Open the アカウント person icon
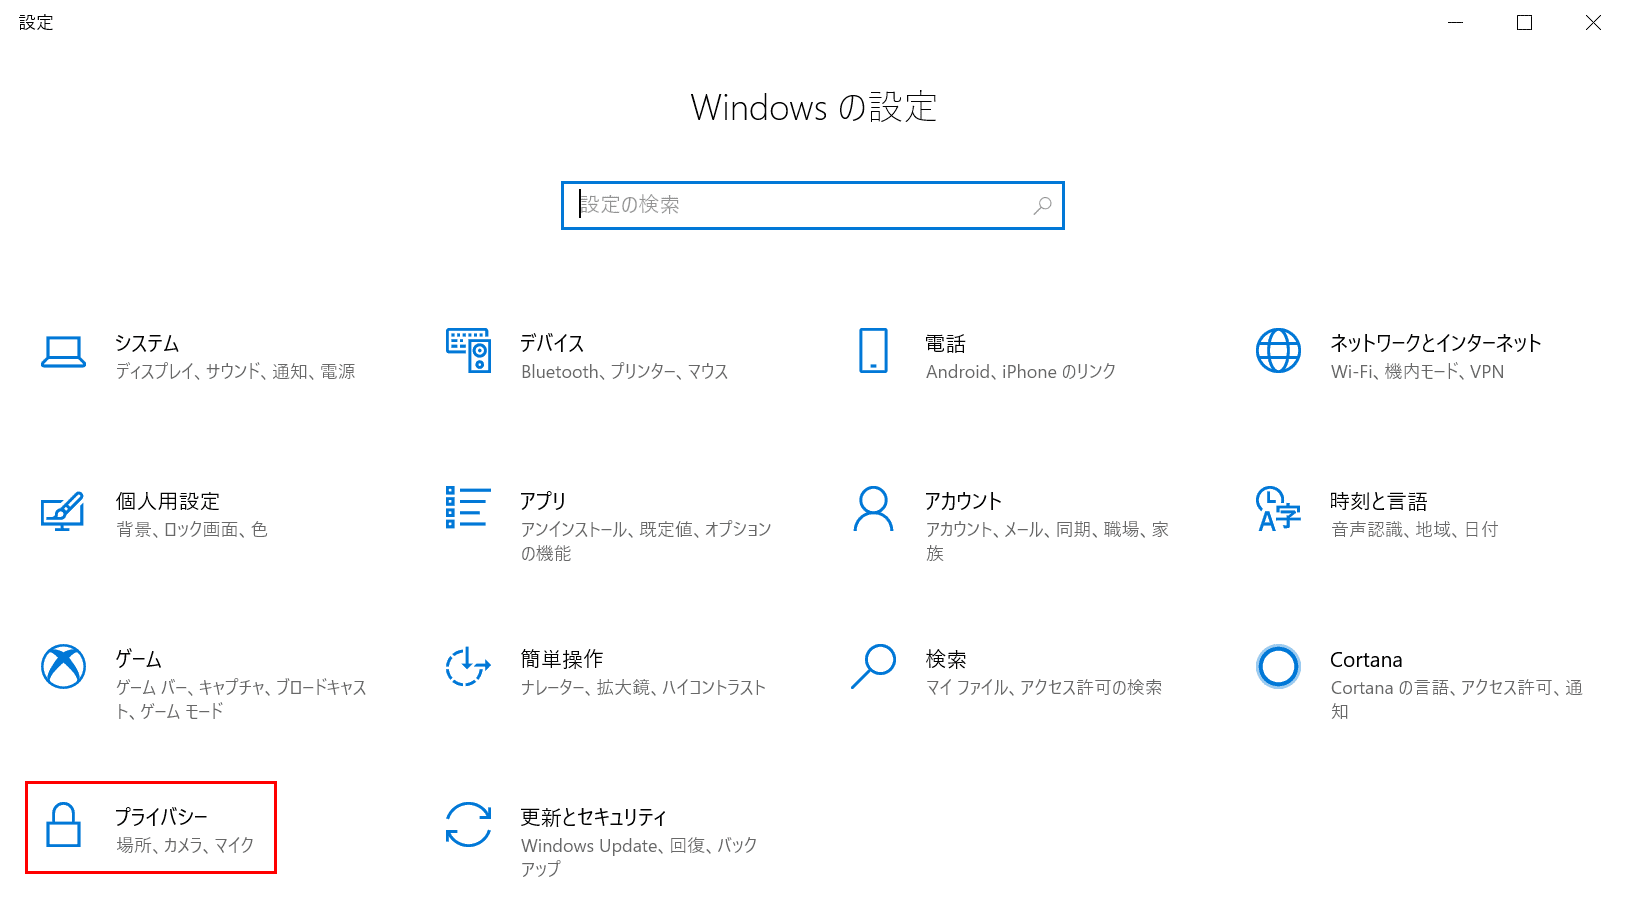This screenshot has height=924, width=1626. click(x=873, y=509)
